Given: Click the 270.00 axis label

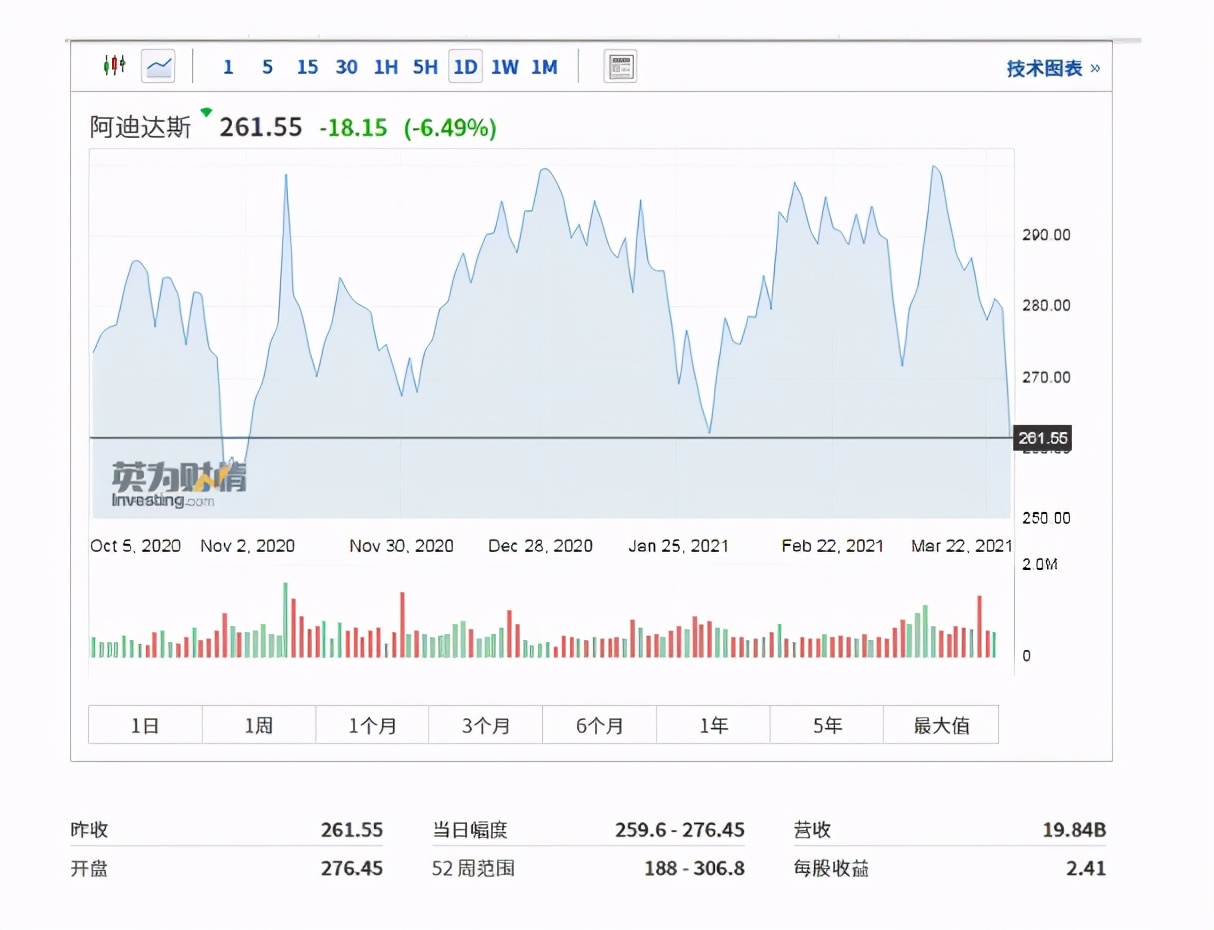Looking at the screenshot, I should coord(1046,377).
